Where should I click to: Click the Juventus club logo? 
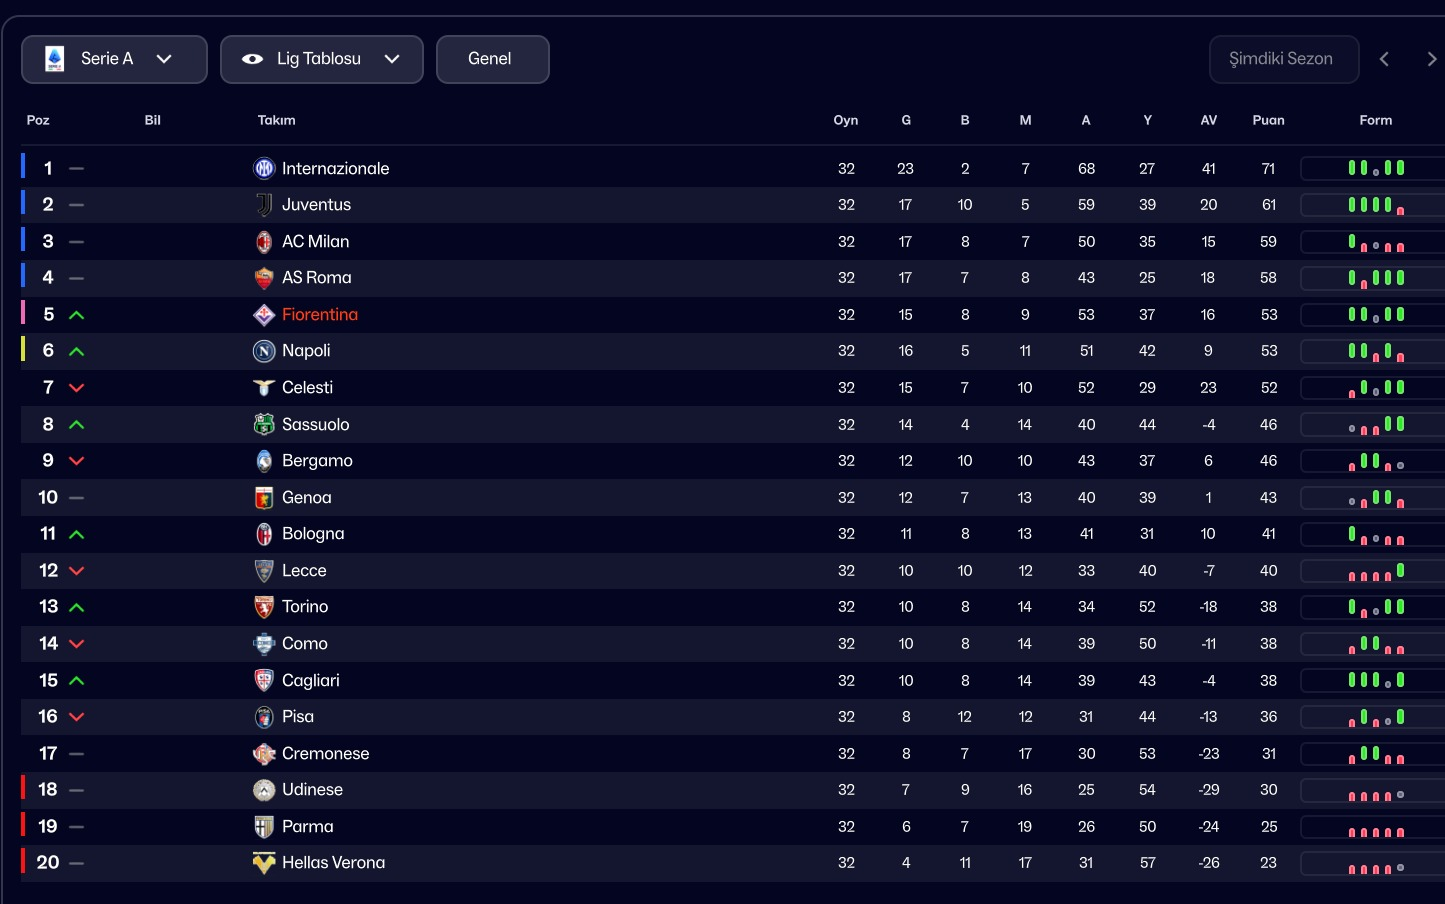[264, 204]
